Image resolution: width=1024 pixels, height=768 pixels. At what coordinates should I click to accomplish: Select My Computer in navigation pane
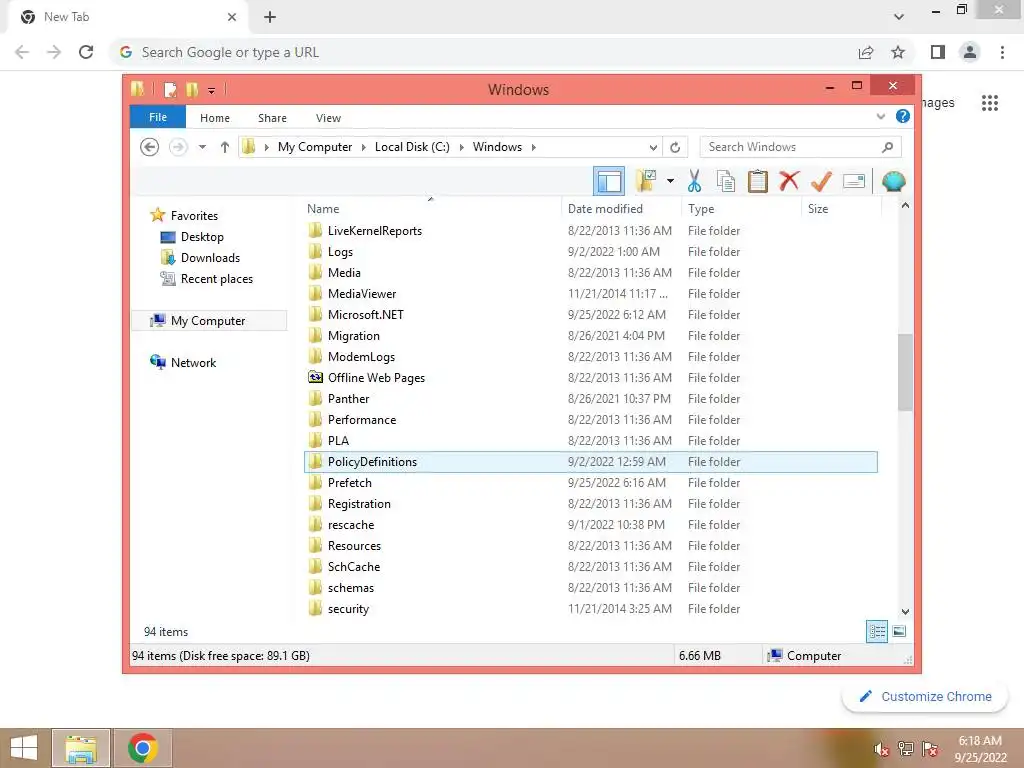click(x=208, y=321)
